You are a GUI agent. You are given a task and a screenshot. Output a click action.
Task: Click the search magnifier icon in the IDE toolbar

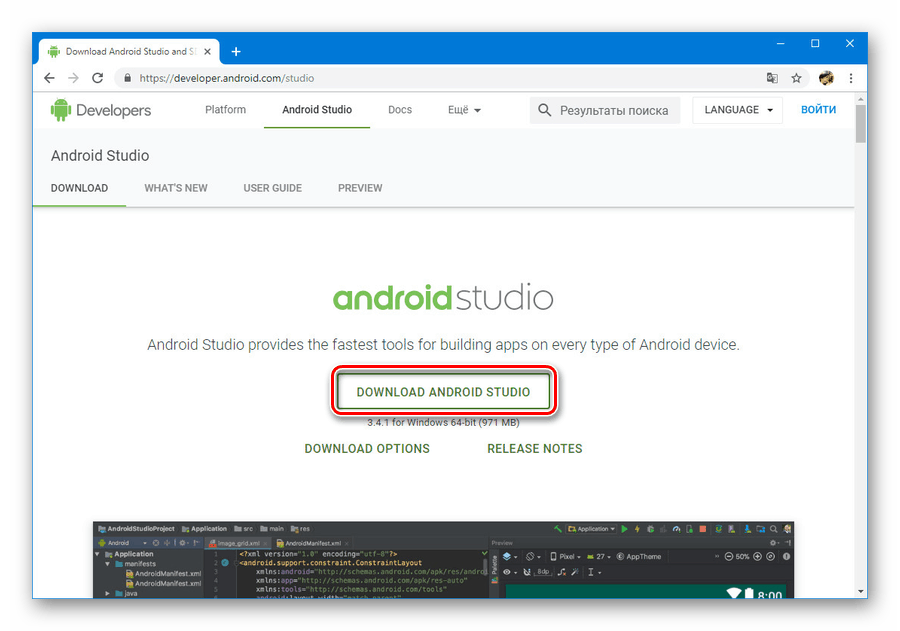point(774,530)
